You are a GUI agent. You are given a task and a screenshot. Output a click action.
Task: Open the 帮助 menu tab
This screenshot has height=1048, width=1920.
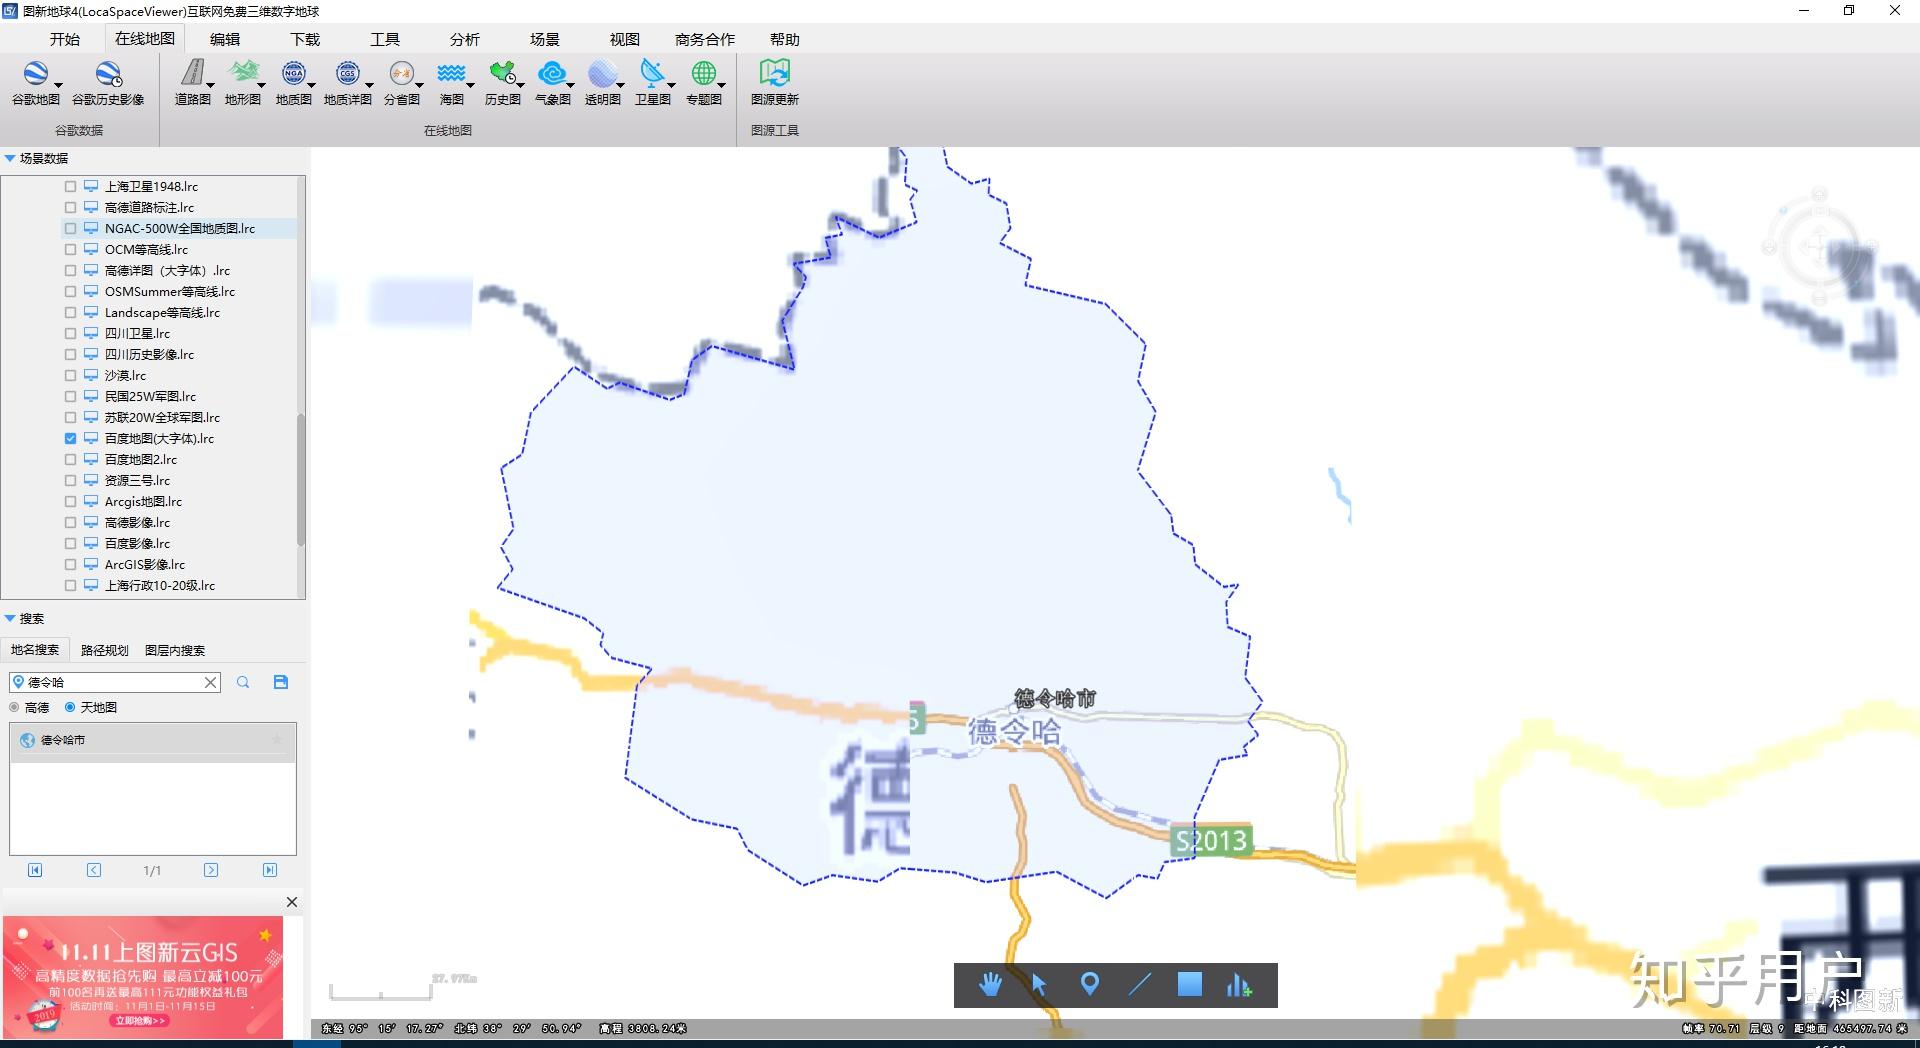coord(785,39)
